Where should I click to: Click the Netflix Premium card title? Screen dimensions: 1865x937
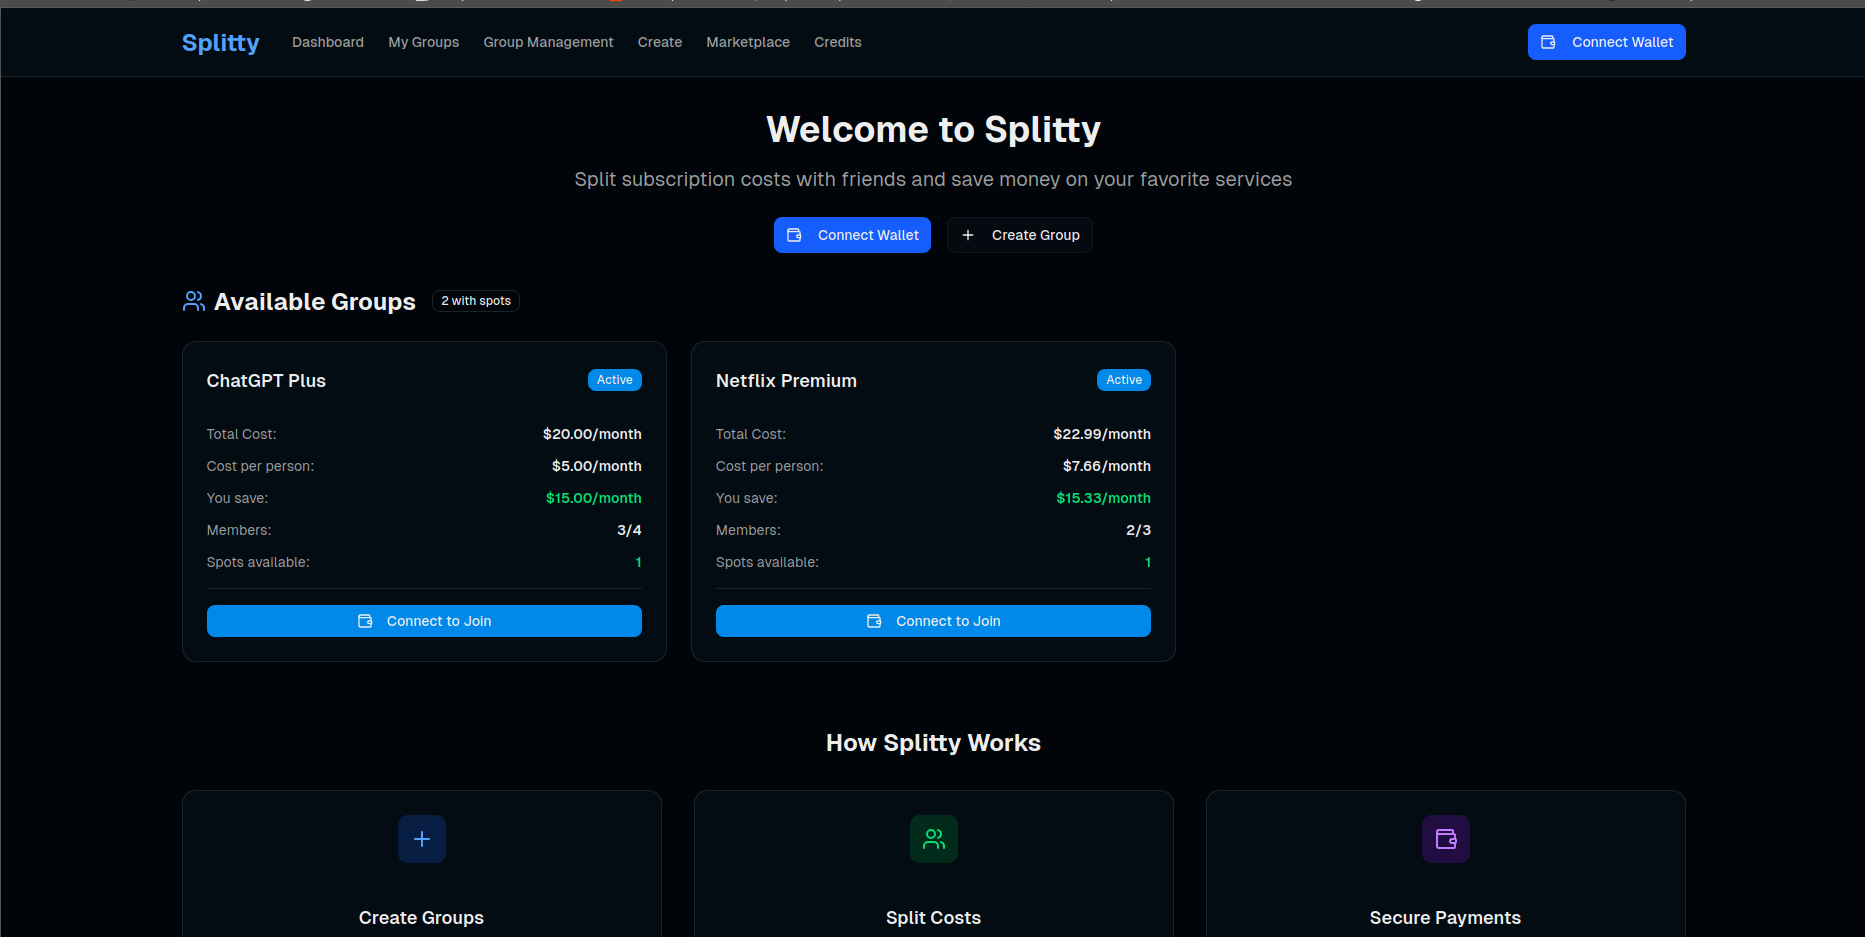pyautogui.click(x=786, y=381)
